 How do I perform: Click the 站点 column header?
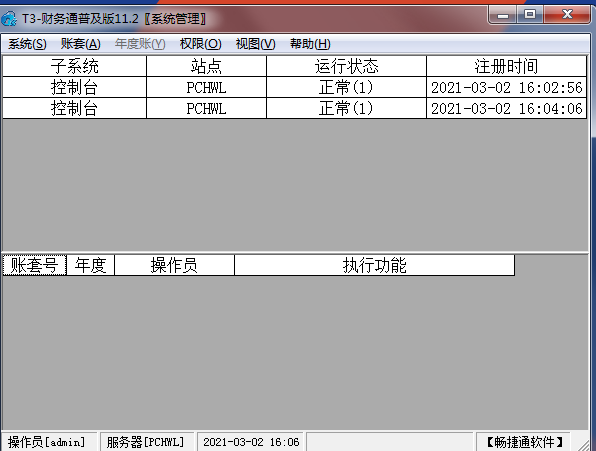pyautogui.click(x=206, y=66)
